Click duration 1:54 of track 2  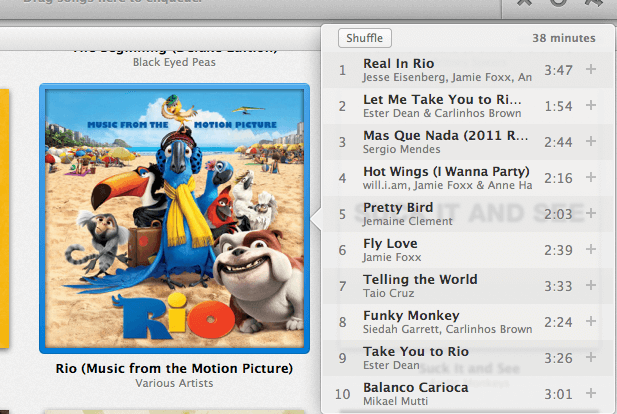558,106
